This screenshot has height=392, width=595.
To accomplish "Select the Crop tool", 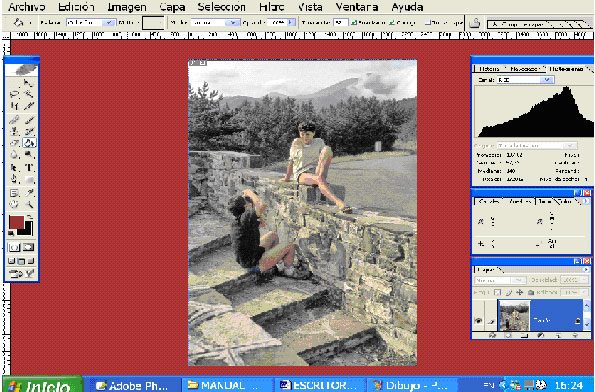I will (14, 105).
